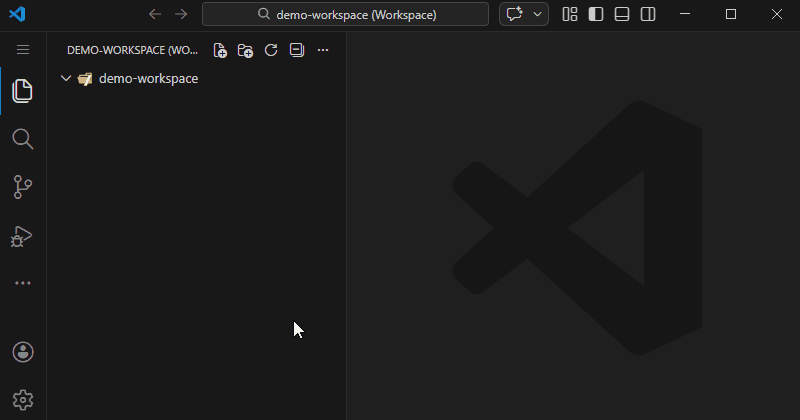800x420 pixels.
Task: Click the New File icon in Explorer
Action: tap(220, 50)
